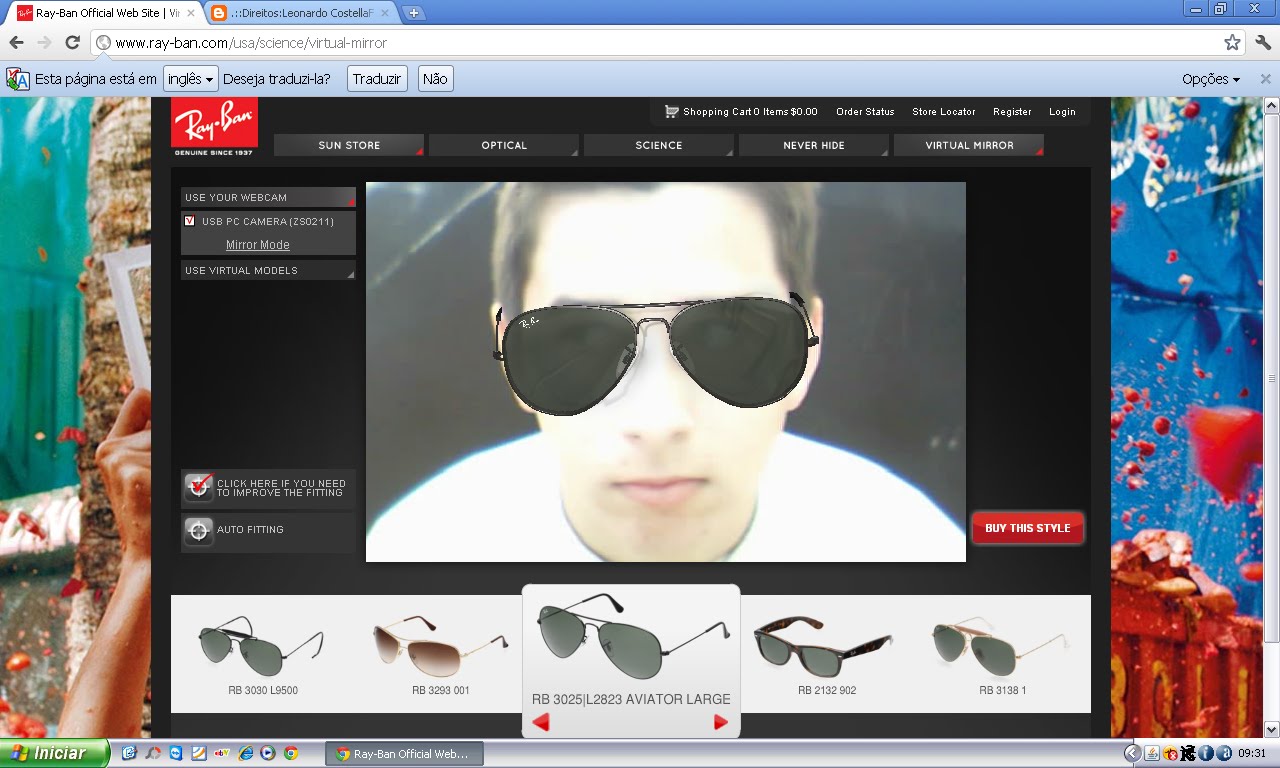Click the browser forward arrow
1280x768 pixels.
44,43
